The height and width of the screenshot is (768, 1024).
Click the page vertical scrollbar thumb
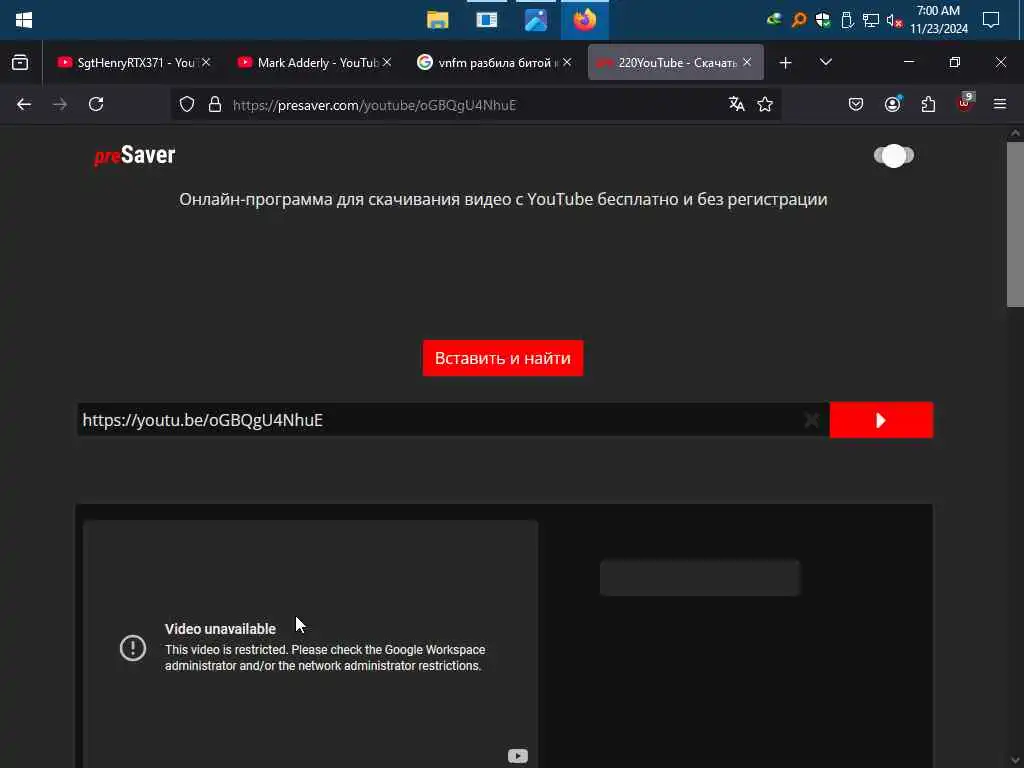click(x=1015, y=224)
